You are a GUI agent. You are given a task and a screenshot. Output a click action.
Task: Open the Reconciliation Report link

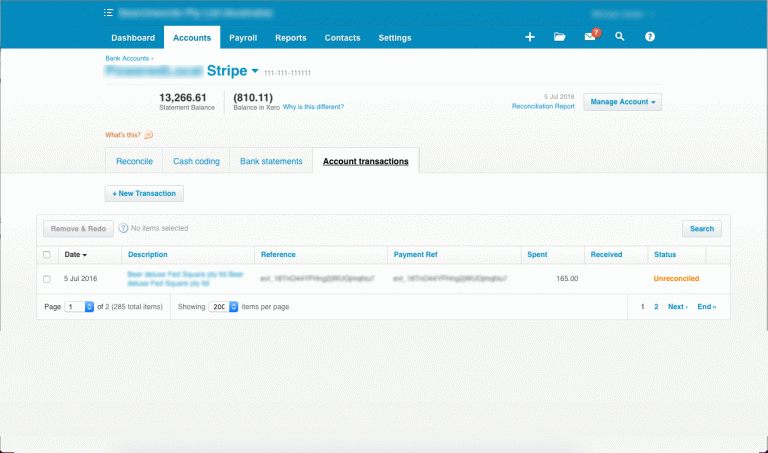coord(543,105)
